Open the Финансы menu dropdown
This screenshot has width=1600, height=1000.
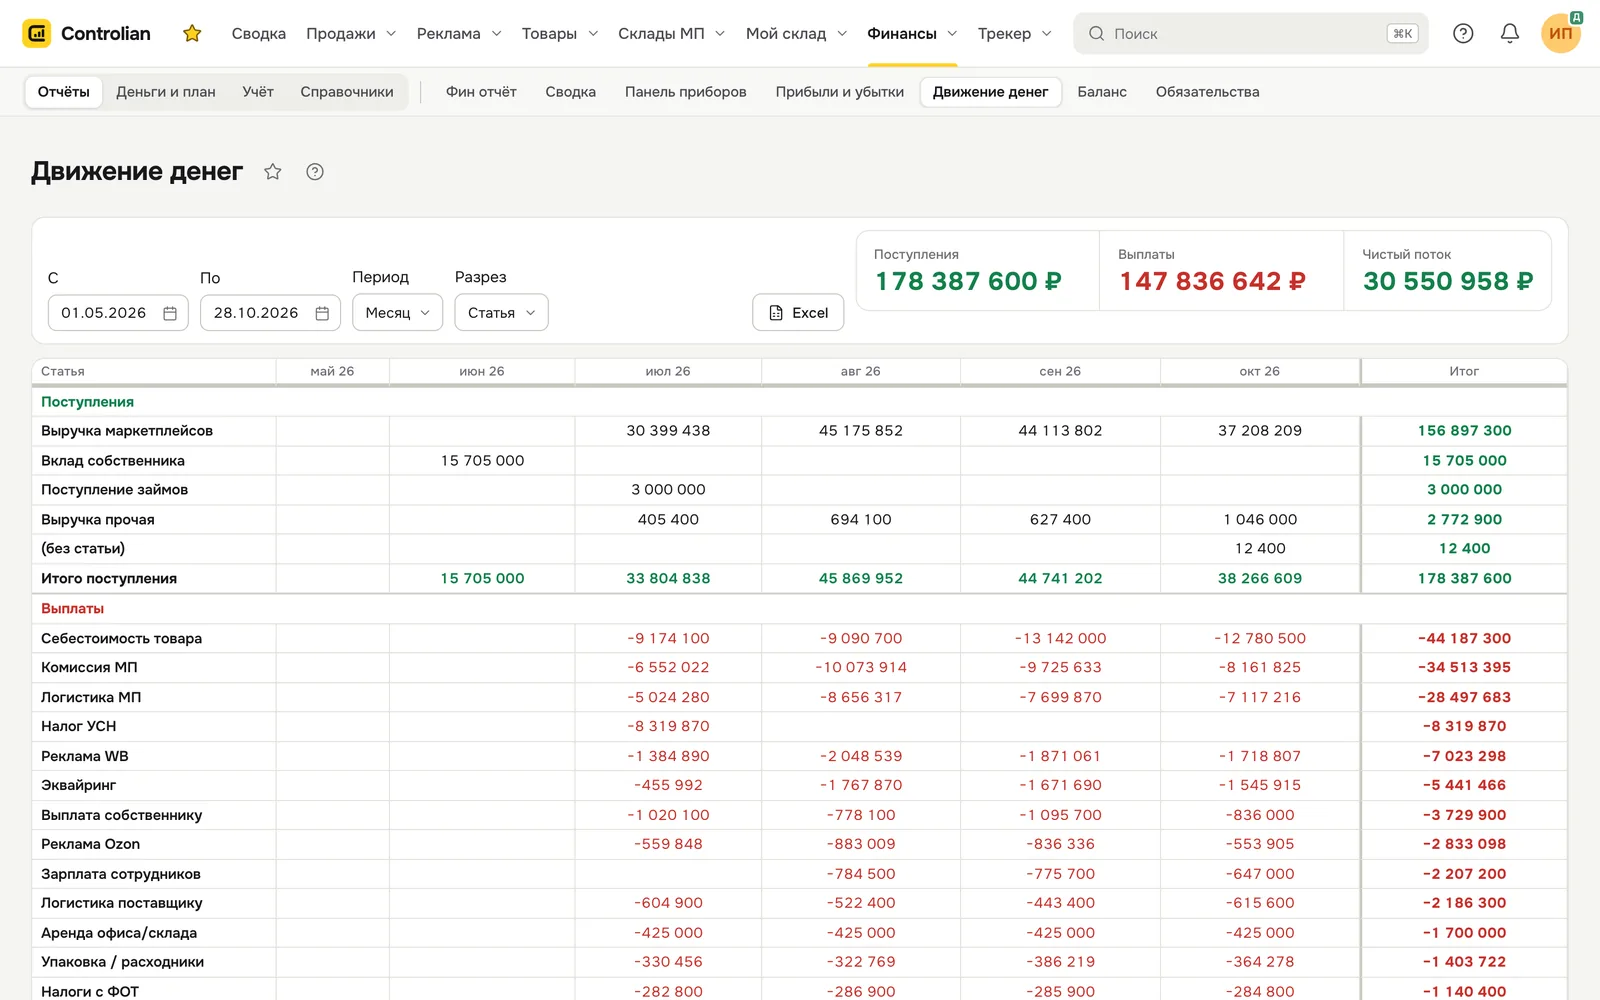912,33
